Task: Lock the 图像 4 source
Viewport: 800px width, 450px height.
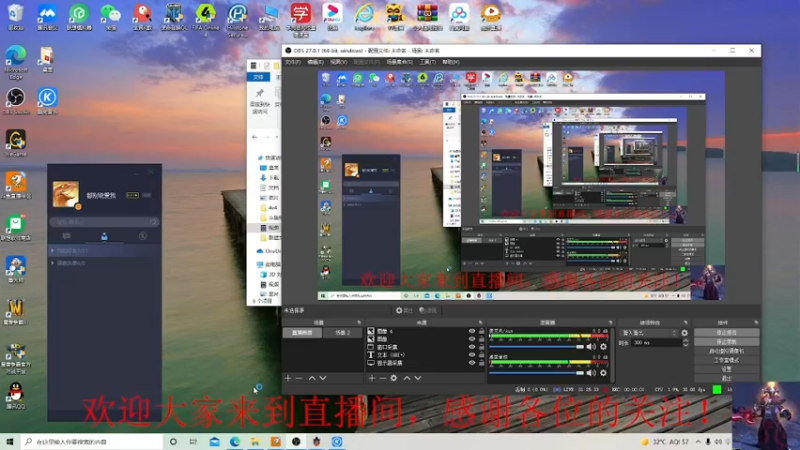Action: (481, 331)
